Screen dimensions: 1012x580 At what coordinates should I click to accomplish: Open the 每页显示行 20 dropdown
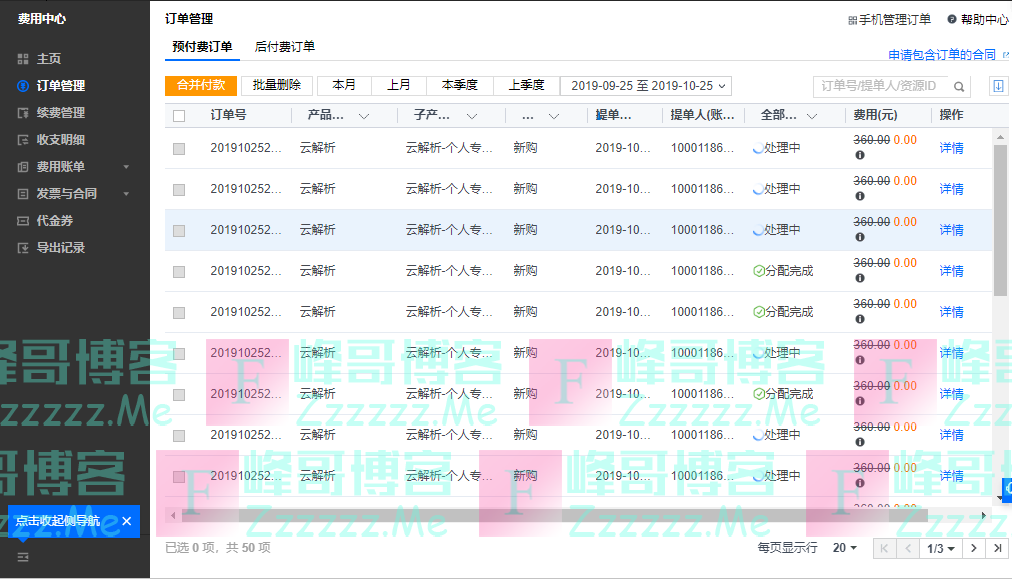tap(844, 548)
